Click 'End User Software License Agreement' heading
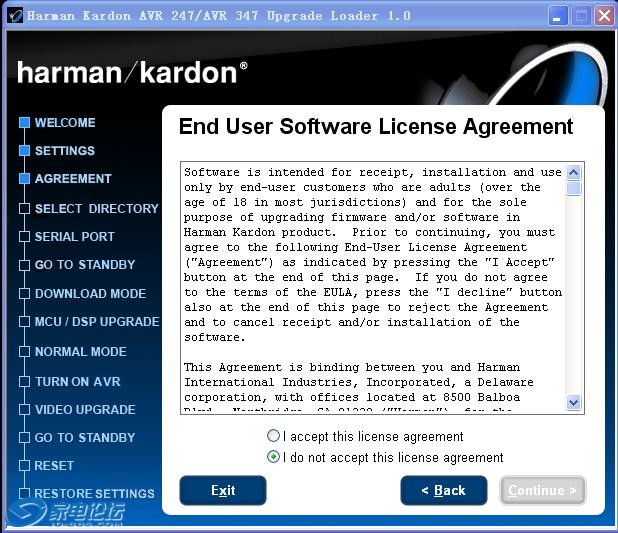The image size is (618, 533). [376, 127]
